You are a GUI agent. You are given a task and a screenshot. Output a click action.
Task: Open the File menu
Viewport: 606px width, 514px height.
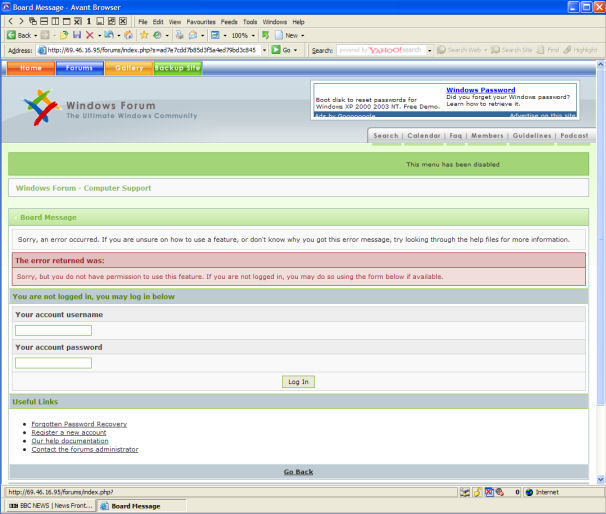point(143,22)
